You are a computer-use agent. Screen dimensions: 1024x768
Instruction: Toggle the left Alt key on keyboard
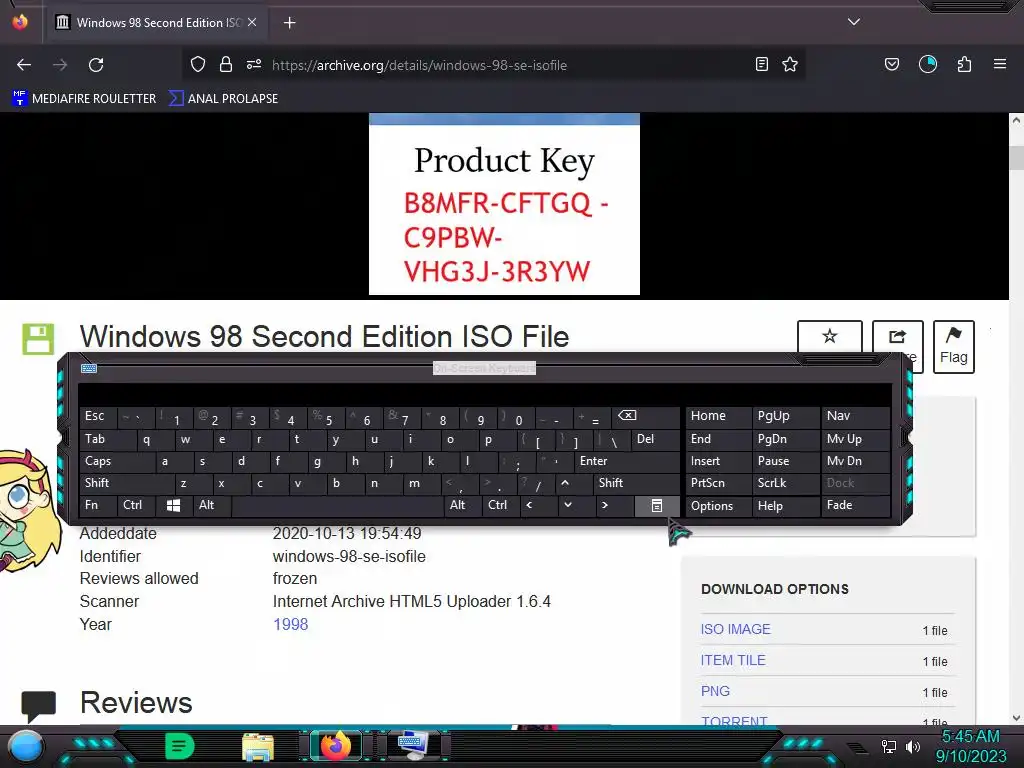coord(210,505)
